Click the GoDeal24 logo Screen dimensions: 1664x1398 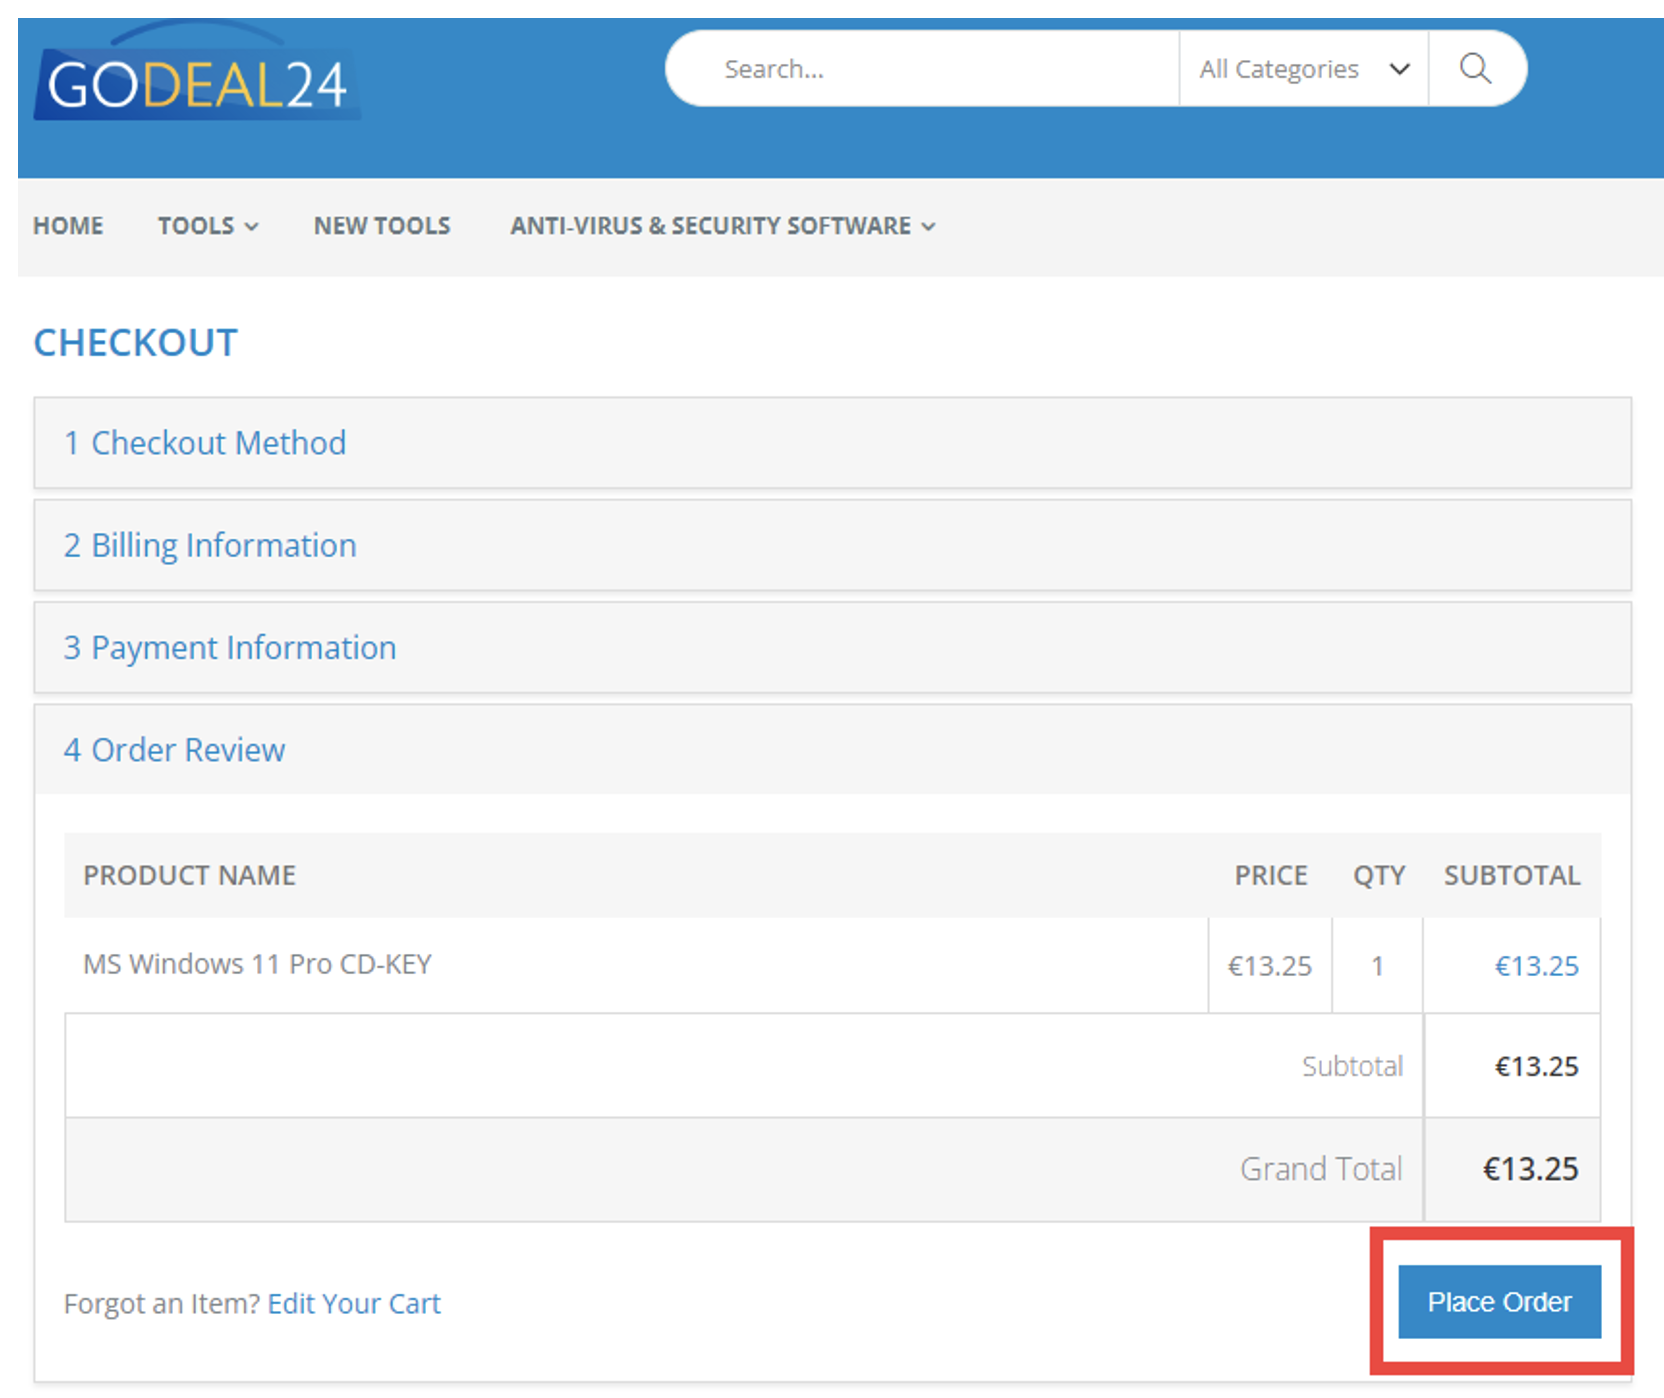click(197, 82)
